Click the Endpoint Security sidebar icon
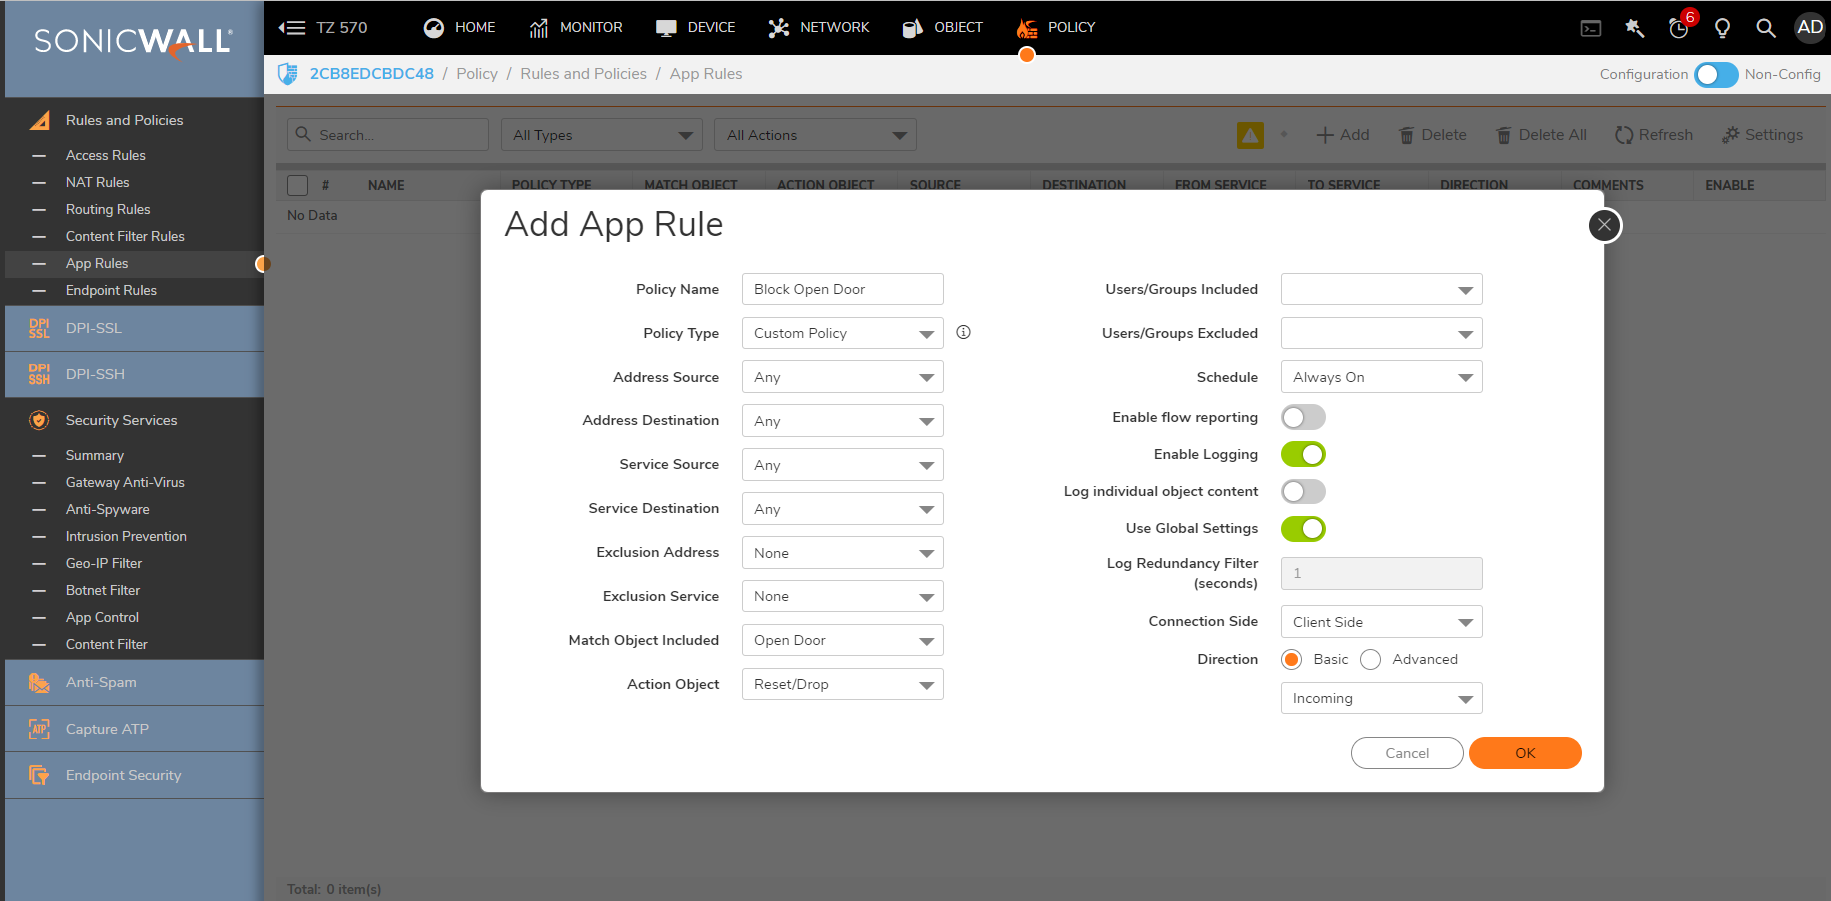 39,775
